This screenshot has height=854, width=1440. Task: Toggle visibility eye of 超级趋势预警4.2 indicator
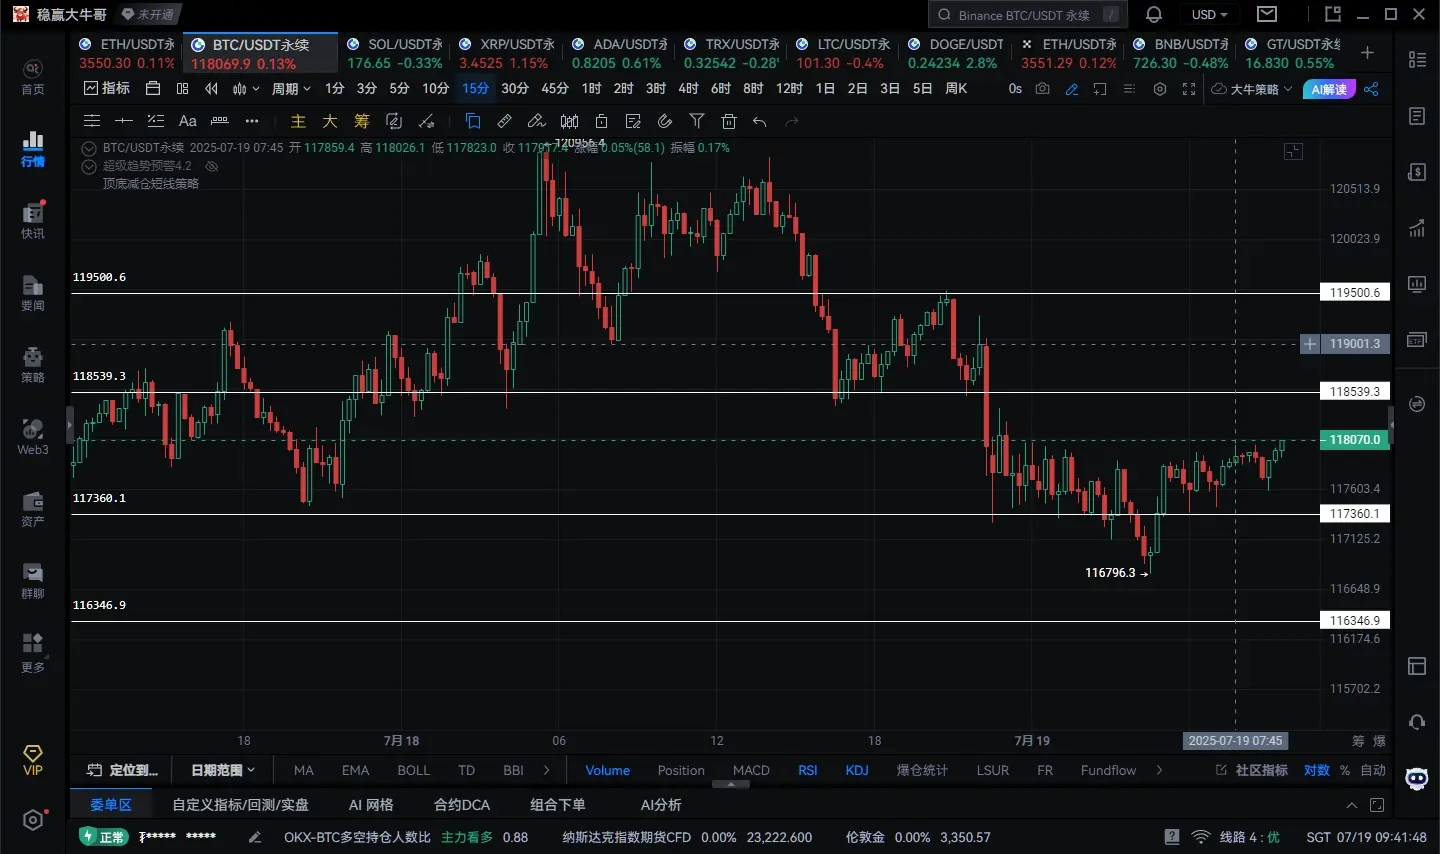[211, 166]
